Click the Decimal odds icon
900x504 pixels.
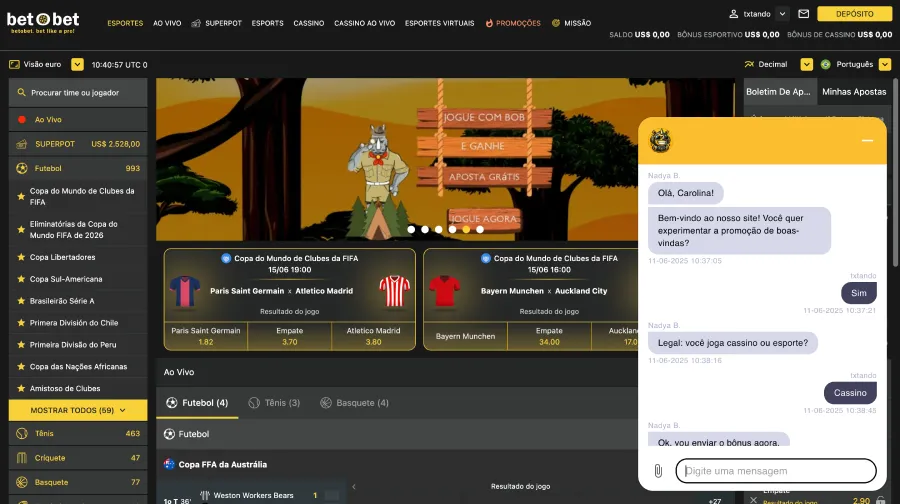click(749, 64)
